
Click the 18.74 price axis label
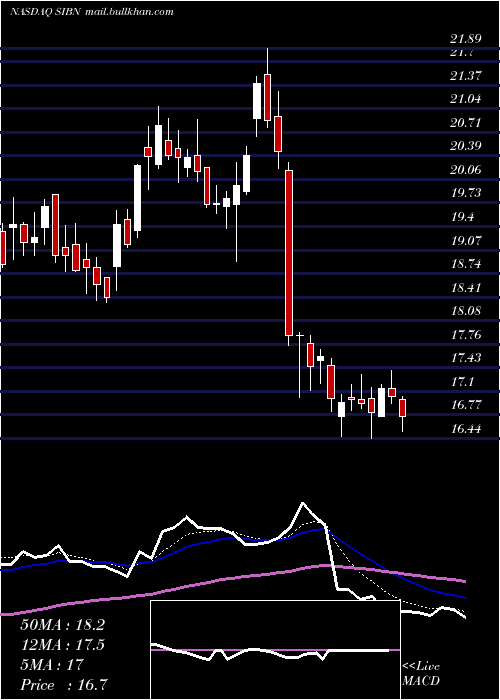(x=466, y=263)
